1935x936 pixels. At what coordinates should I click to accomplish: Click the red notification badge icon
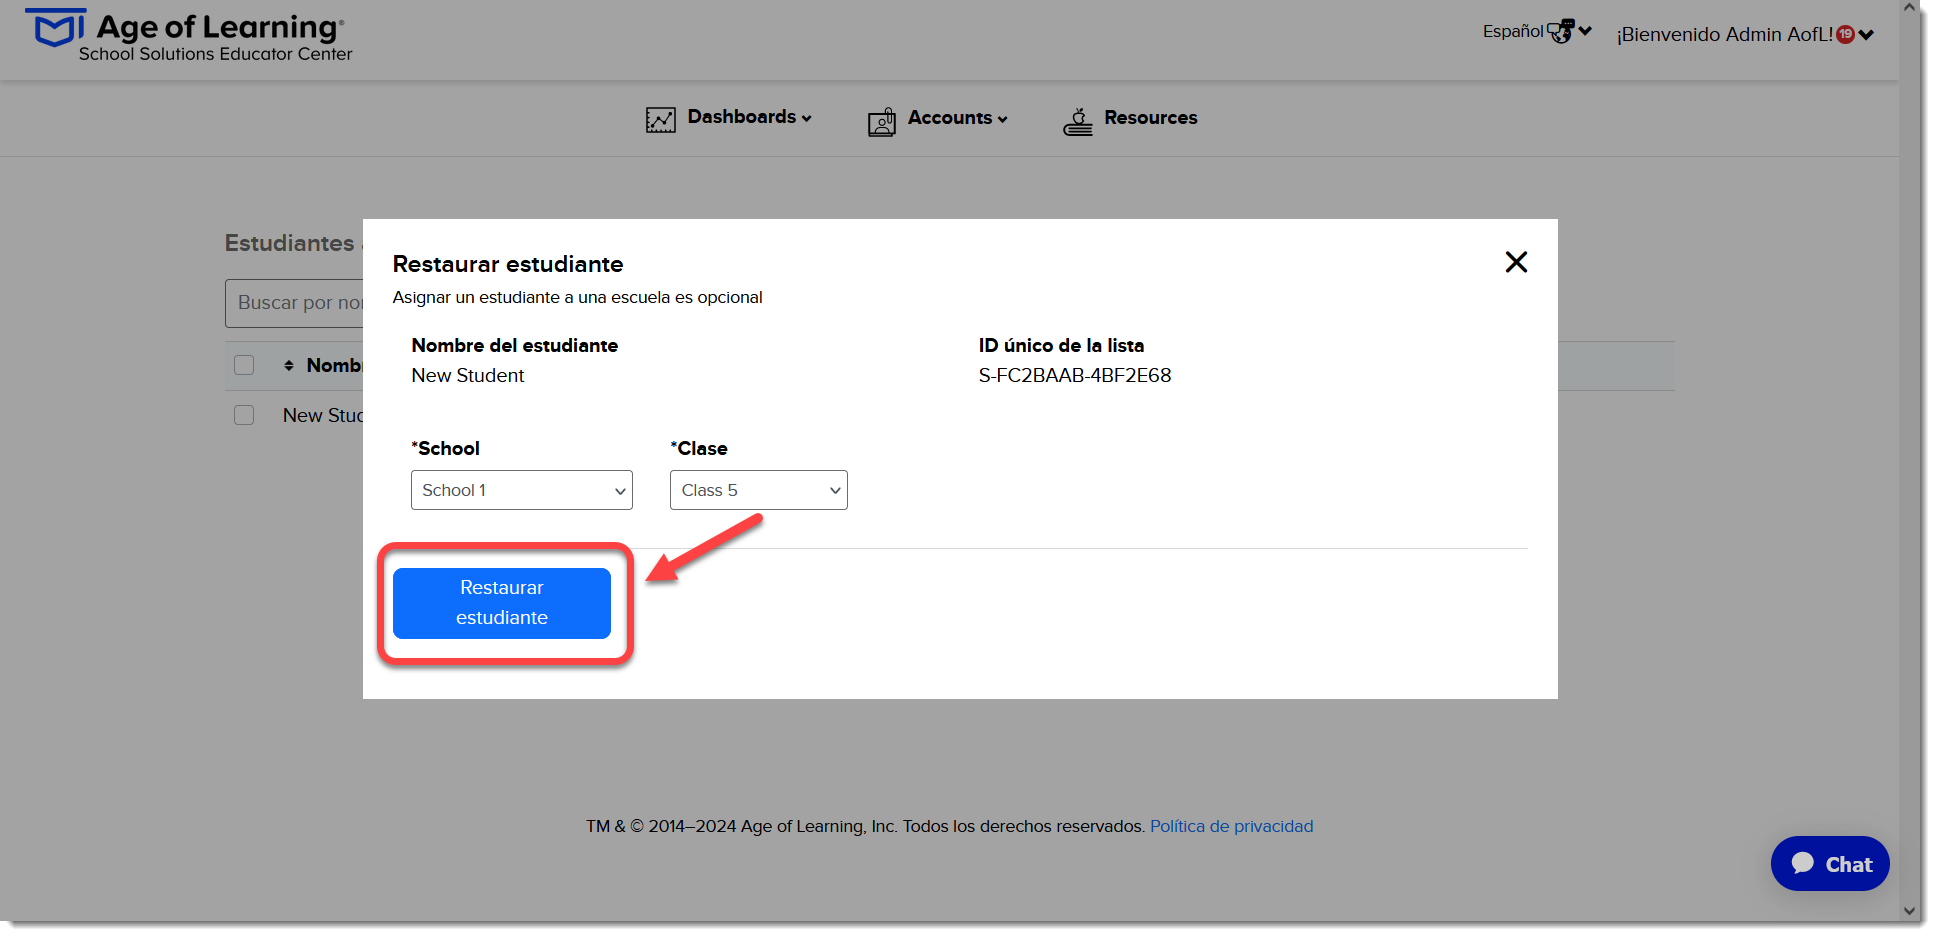tap(1845, 34)
